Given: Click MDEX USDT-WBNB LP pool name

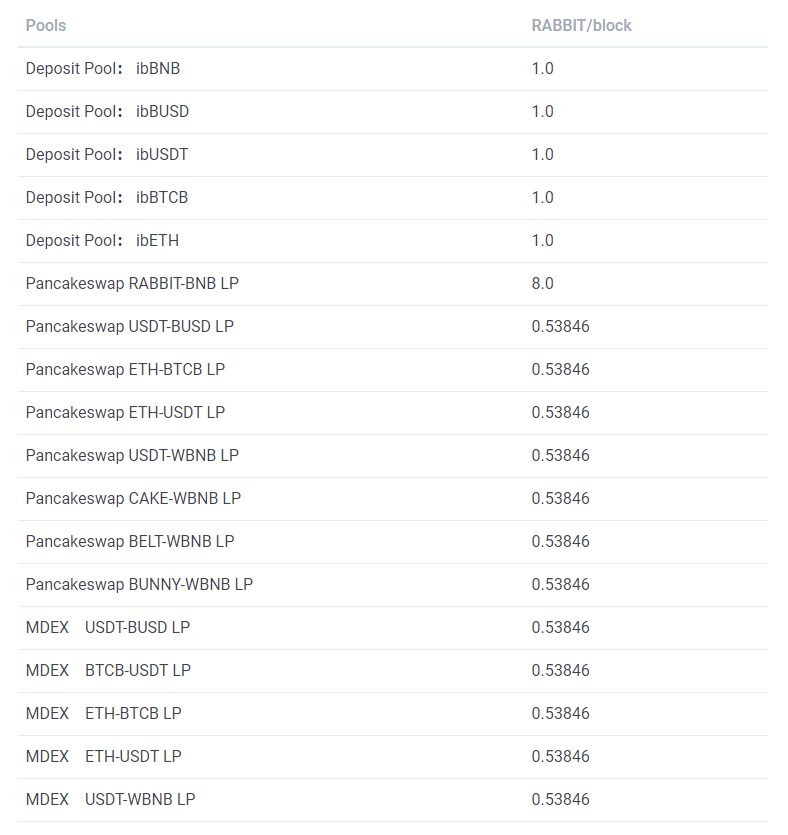Looking at the screenshot, I should click(111, 799).
